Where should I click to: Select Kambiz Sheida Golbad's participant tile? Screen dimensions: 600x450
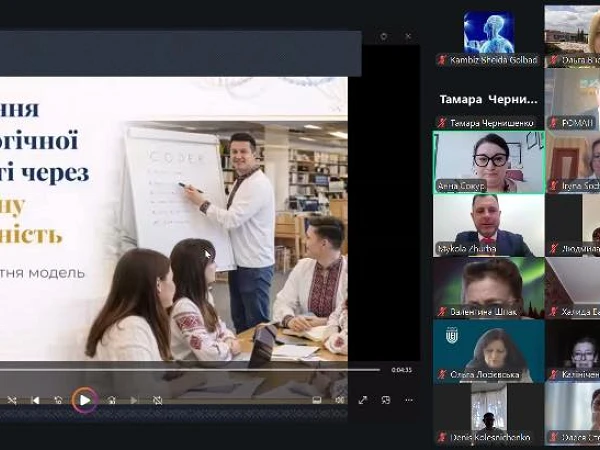tap(488, 34)
